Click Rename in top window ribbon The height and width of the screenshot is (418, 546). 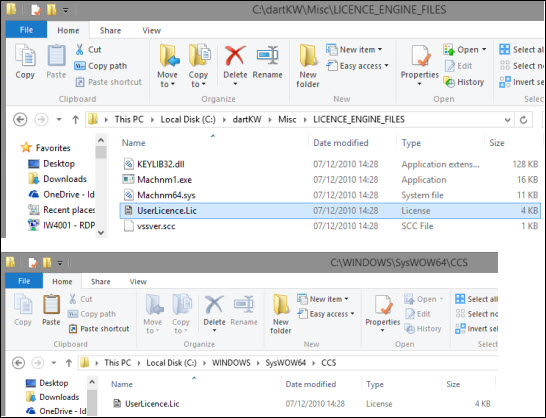[267, 62]
